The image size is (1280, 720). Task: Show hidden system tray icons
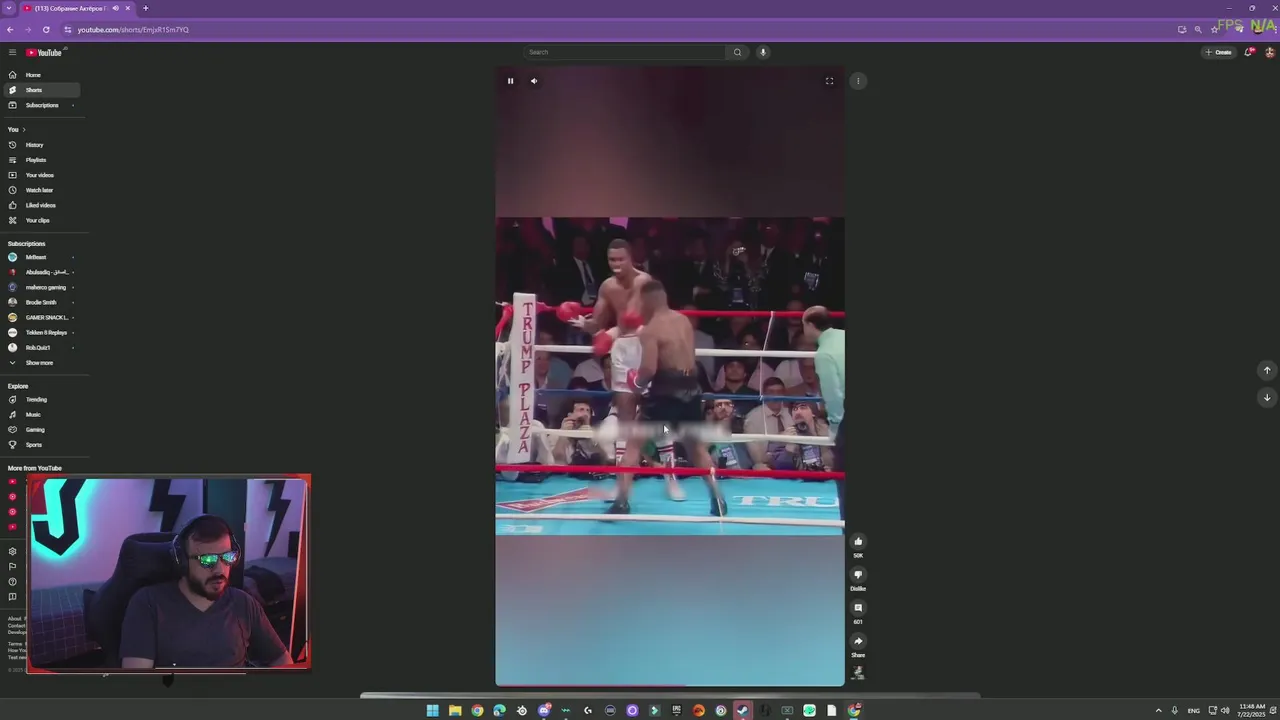coord(1159,711)
